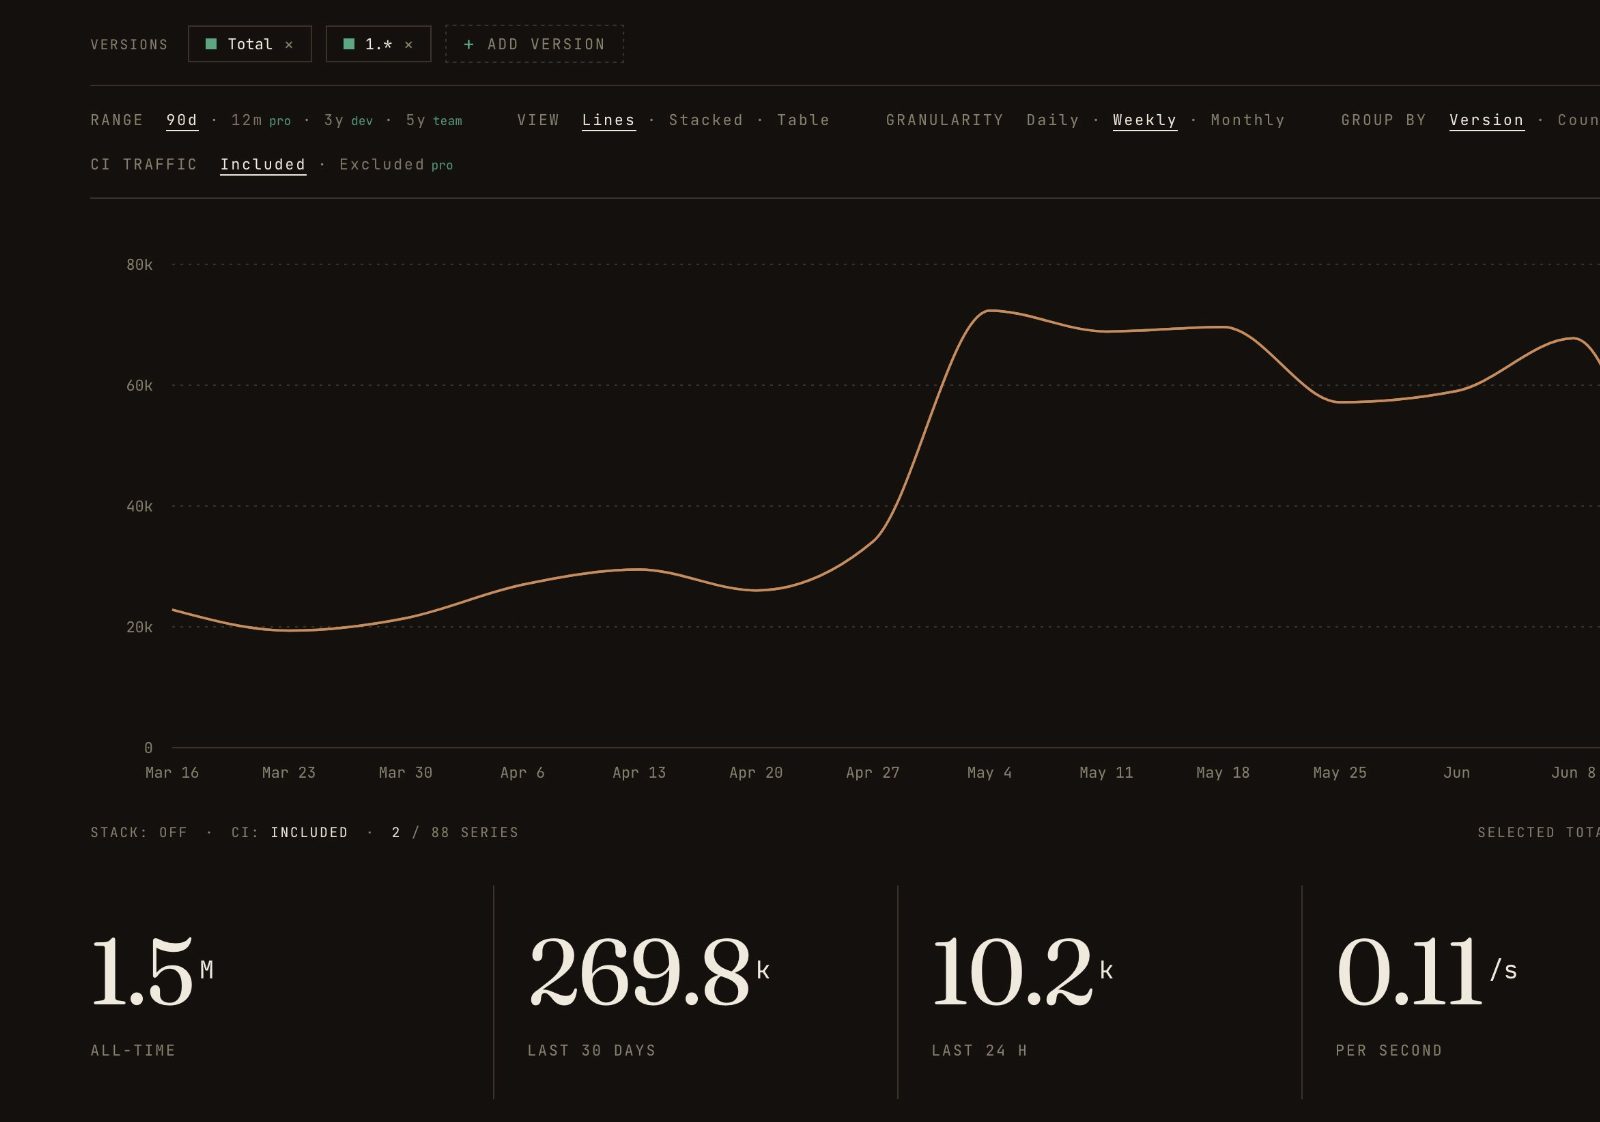Click the green swatch on Total chip
Screen dimensions: 1600x1122
211,44
